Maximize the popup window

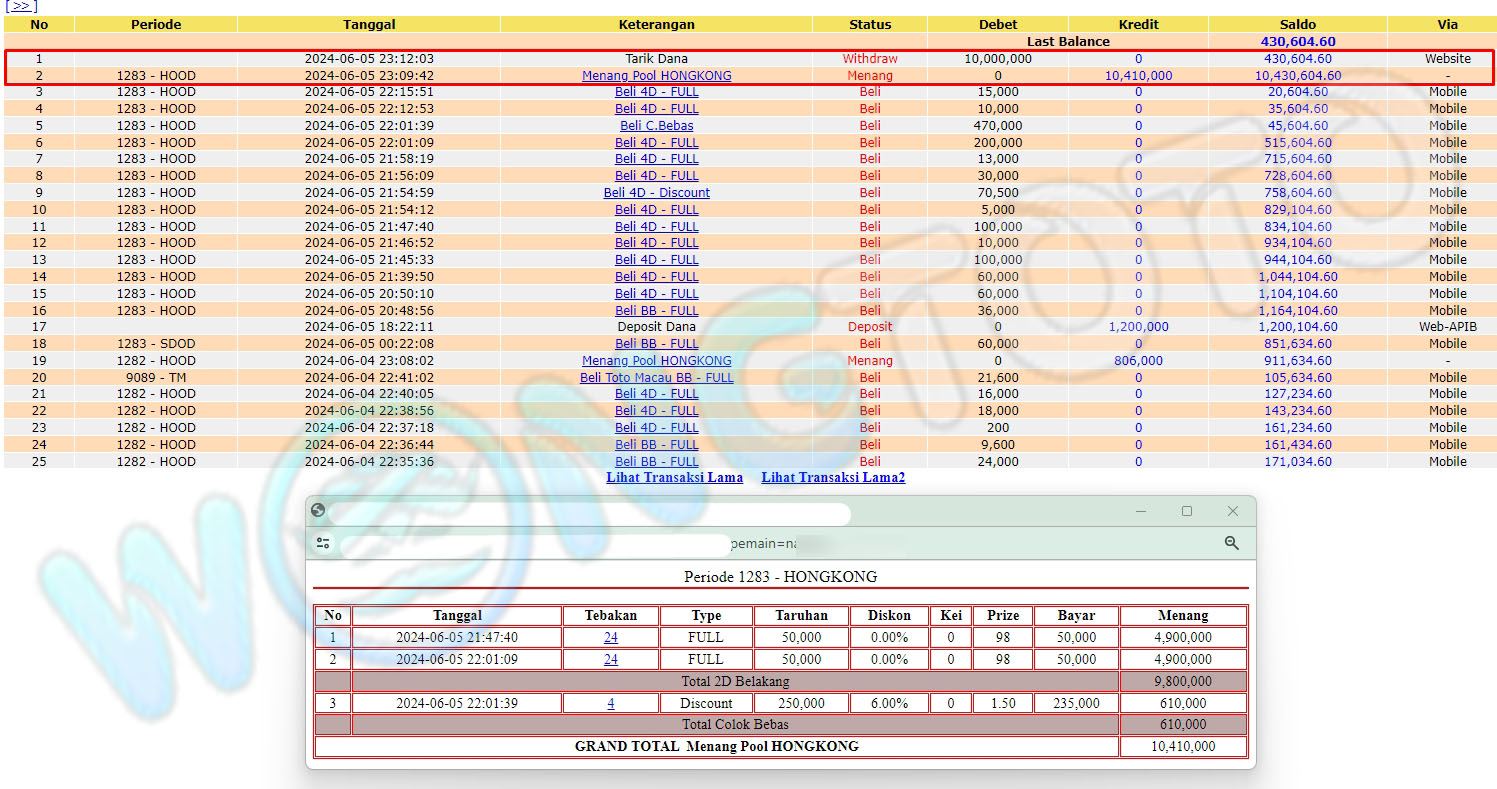coord(1187,511)
